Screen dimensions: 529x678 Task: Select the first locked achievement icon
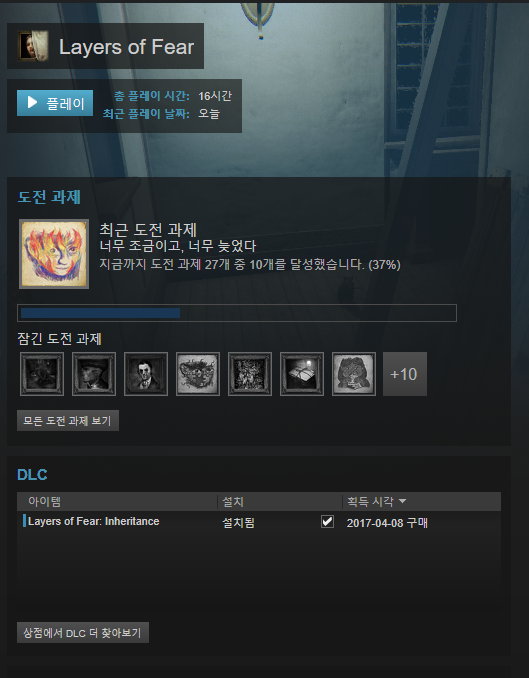click(42, 374)
